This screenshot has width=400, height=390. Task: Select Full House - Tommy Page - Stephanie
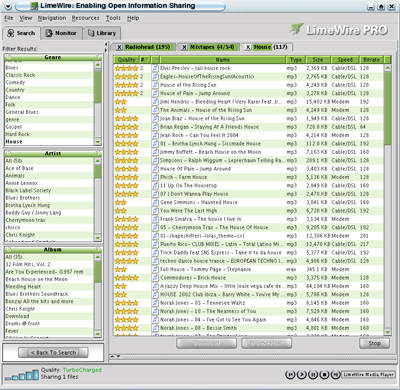point(249,269)
